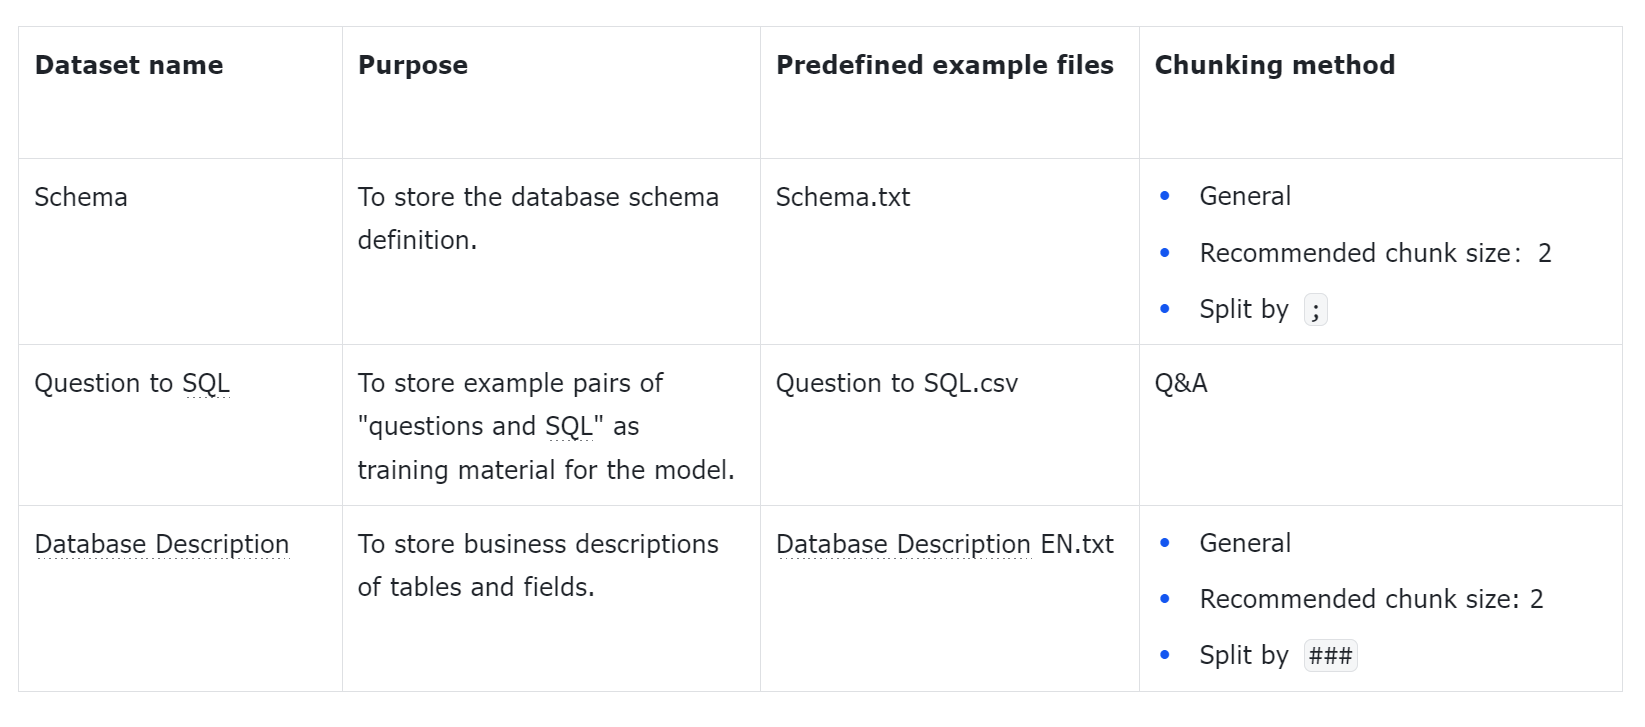
Task: Click the Q&A chunking method
Action: 1181,383
